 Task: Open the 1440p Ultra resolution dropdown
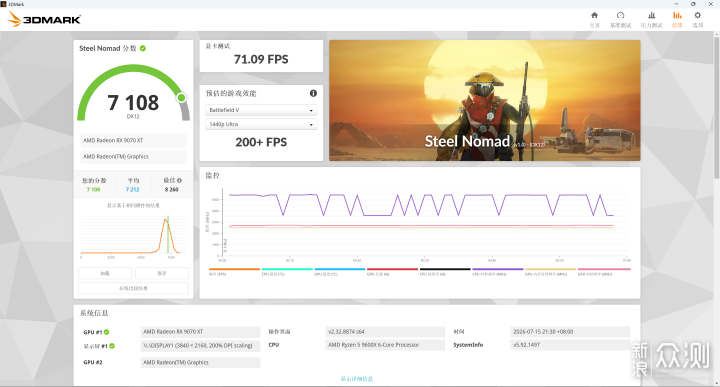tap(261, 124)
